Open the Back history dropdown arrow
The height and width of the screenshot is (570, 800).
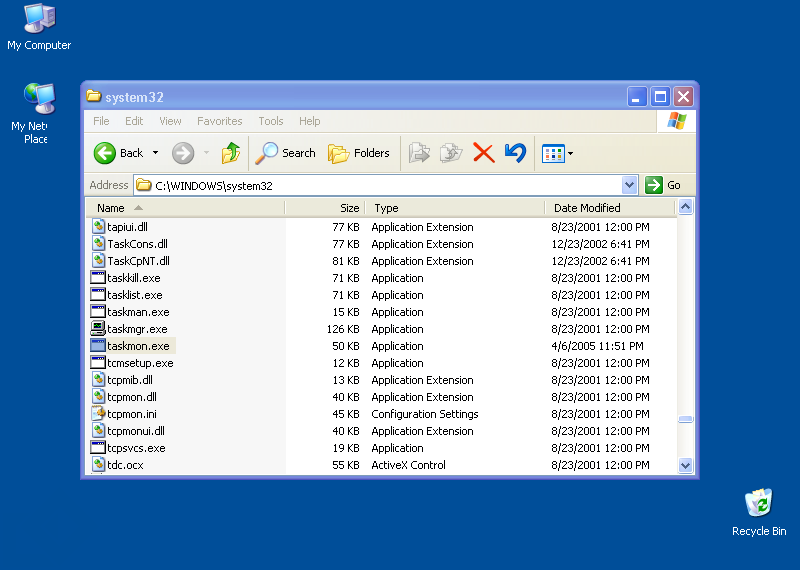(156, 153)
